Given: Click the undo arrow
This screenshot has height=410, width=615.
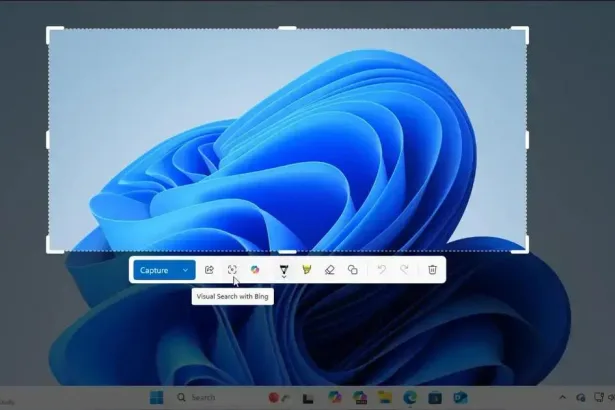Looking at the screenshot, I should 381,270.
